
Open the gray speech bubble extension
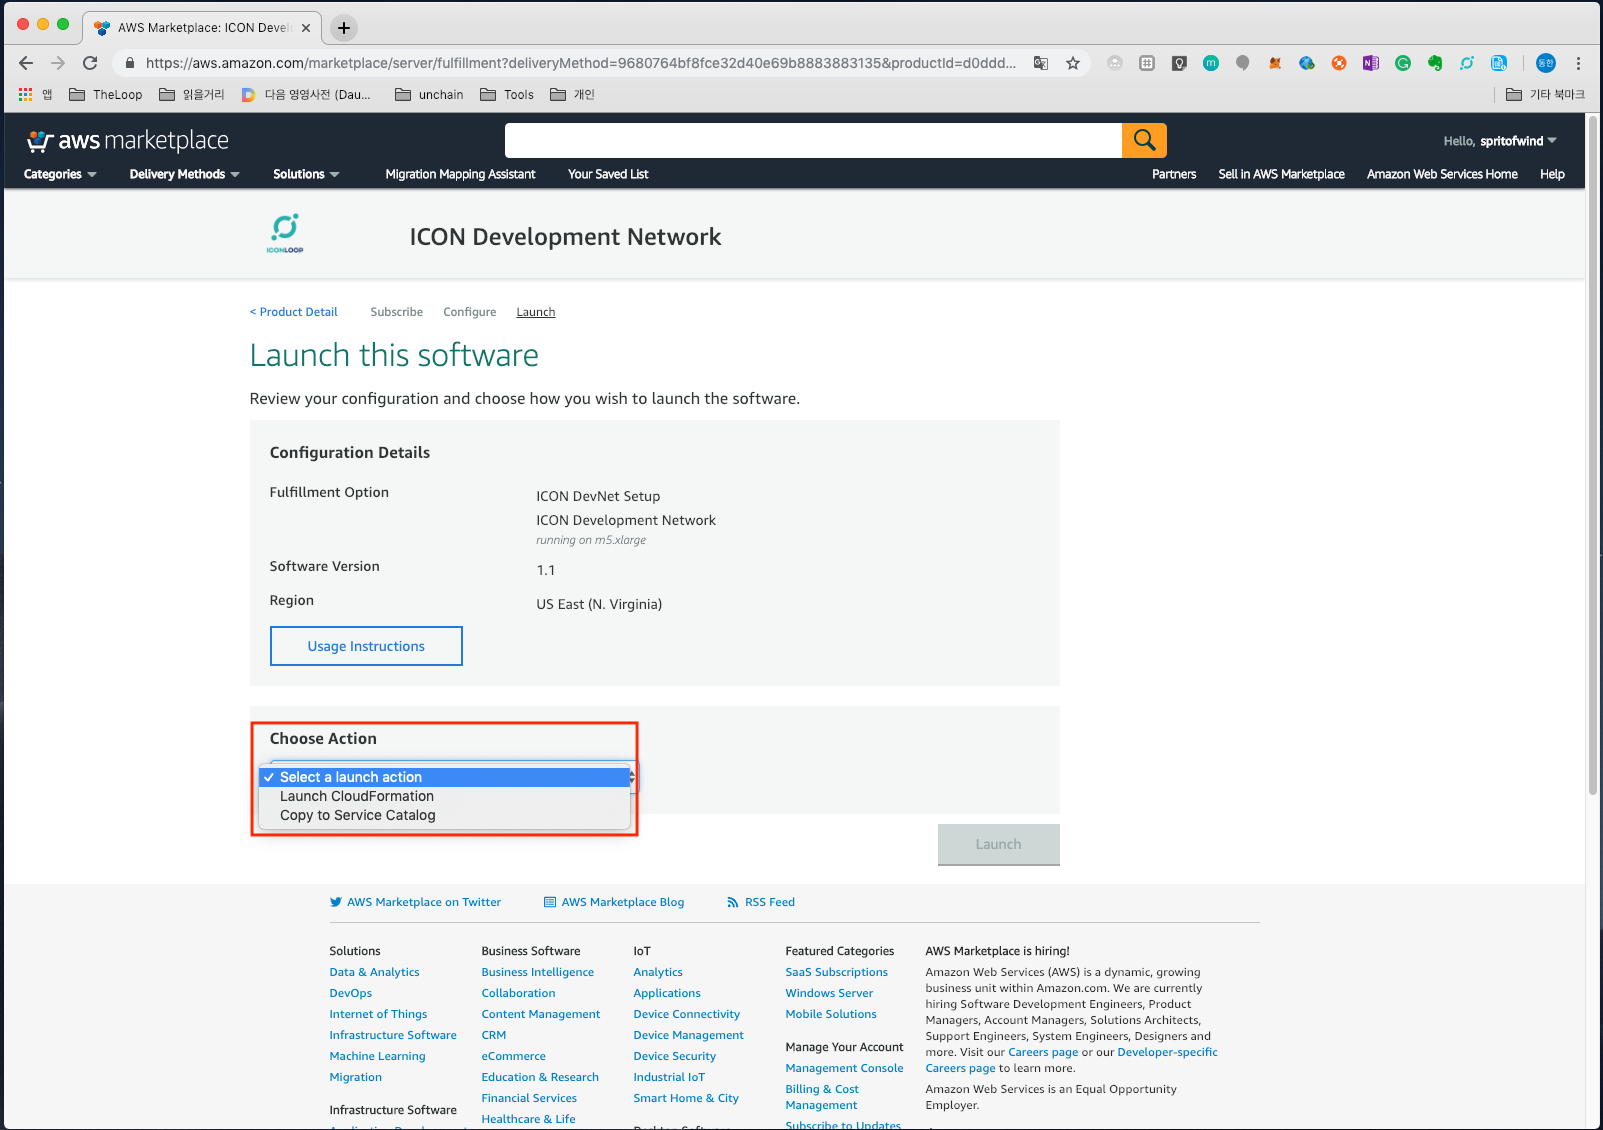pos(1243,63)
